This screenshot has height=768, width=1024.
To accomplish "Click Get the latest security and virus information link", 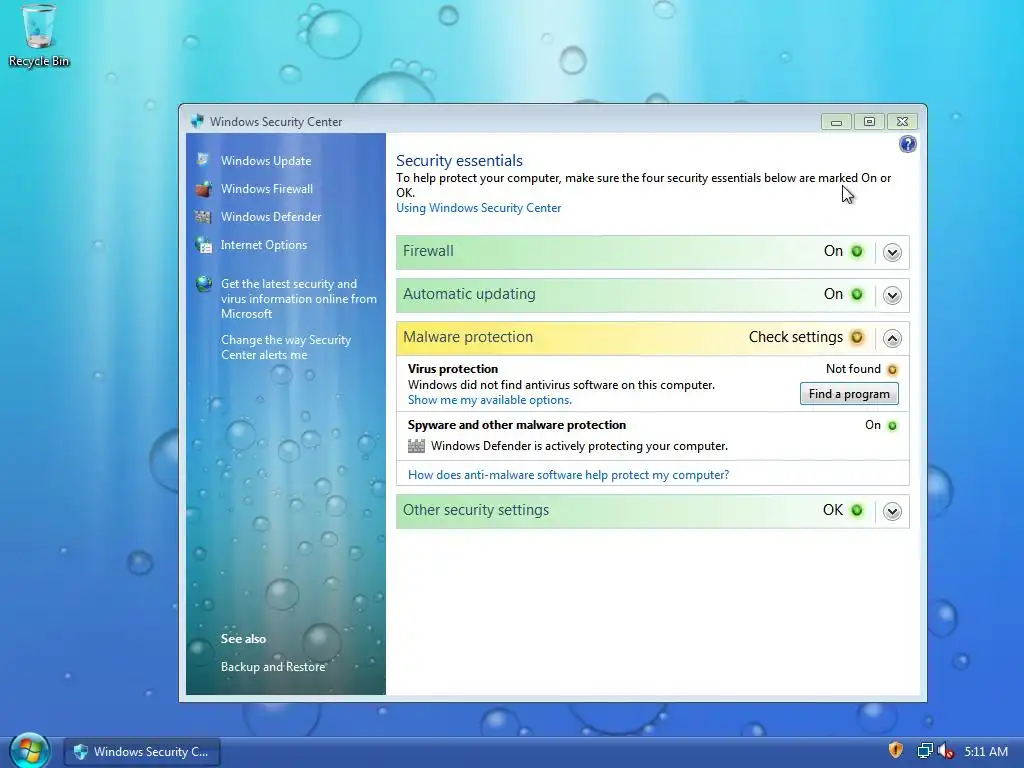I will coord(298,298).
